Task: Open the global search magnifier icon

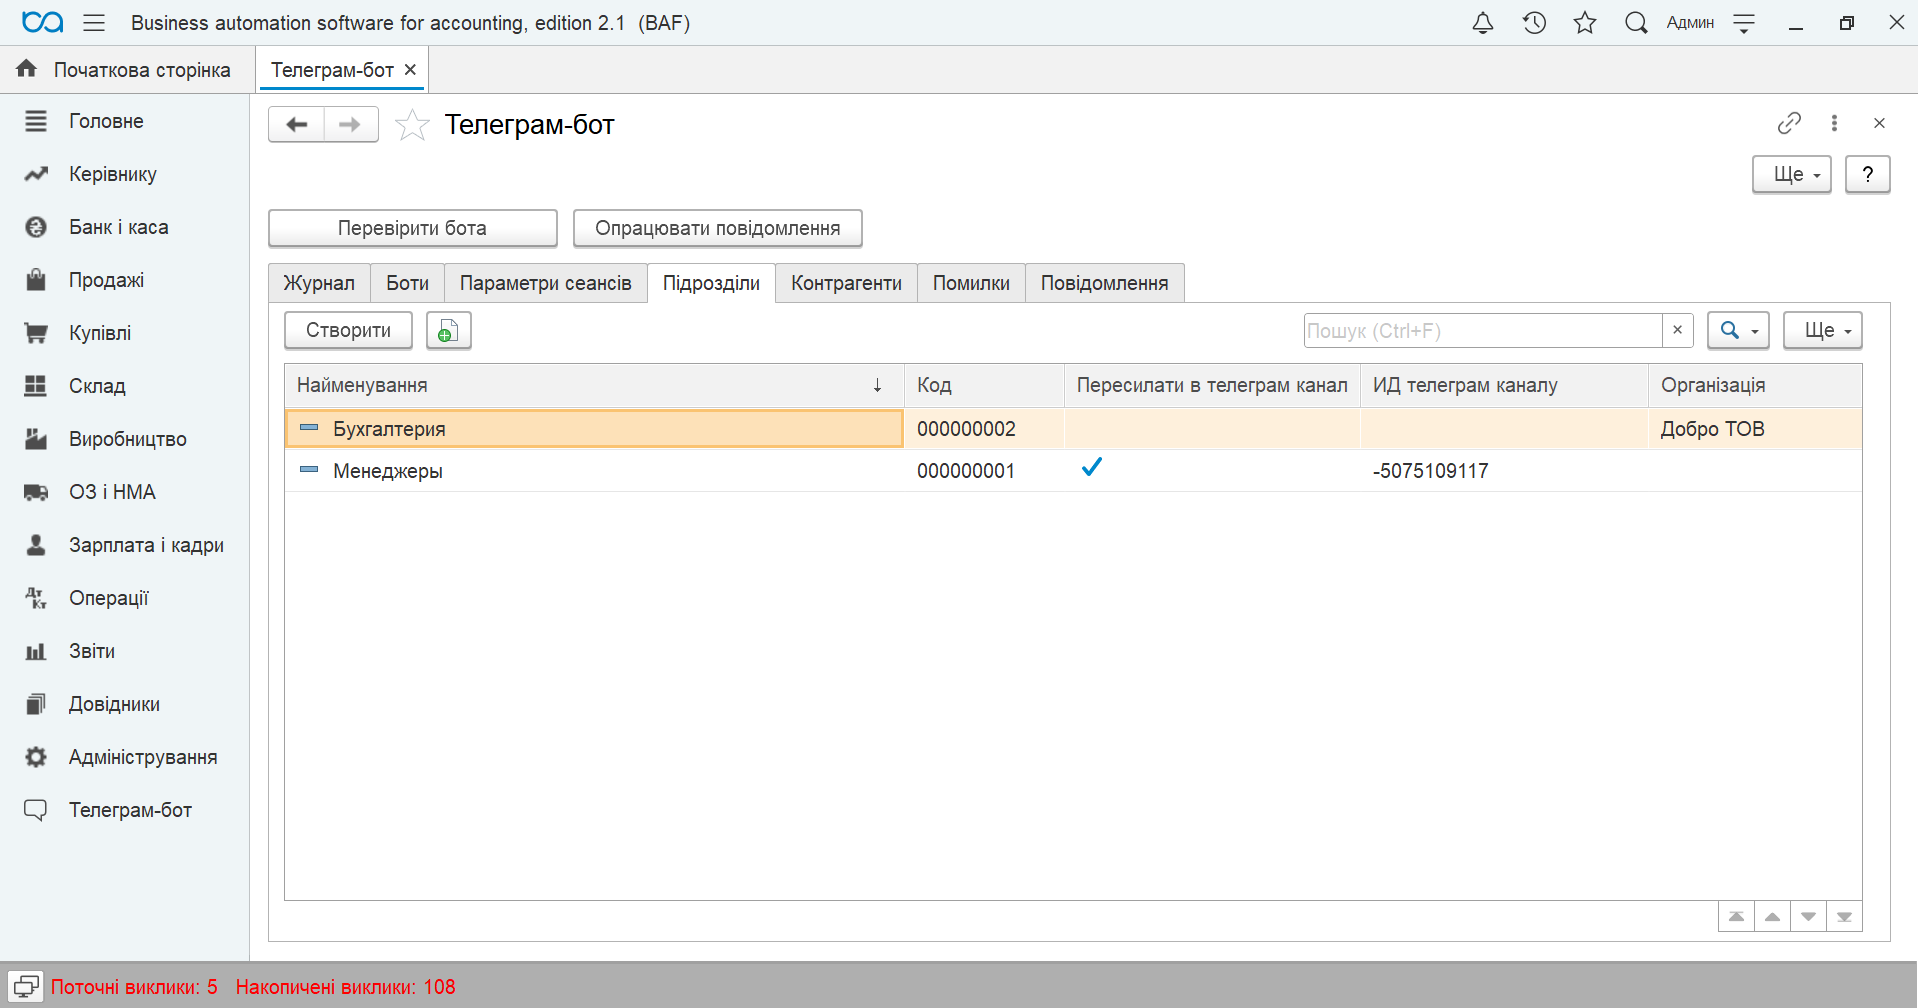Action: [x=1636, y=23]
